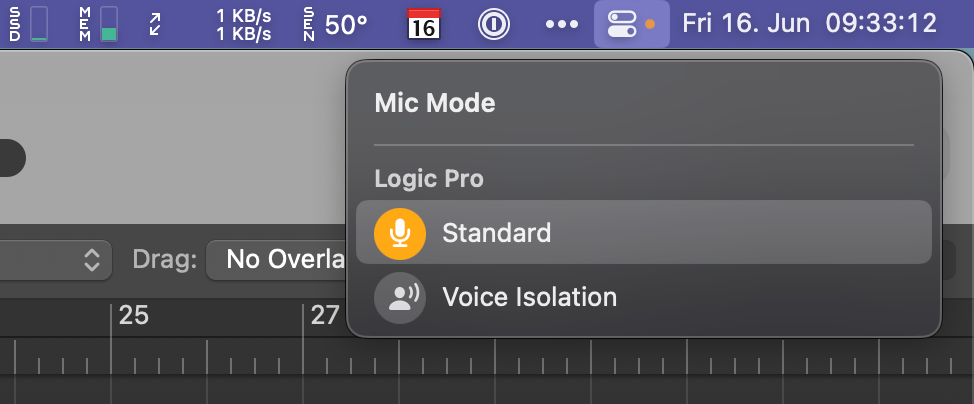Click the Mic Mode panel header
Viewport: 974px width, 404px height.
pyautogui.click(x=435, y=102)
